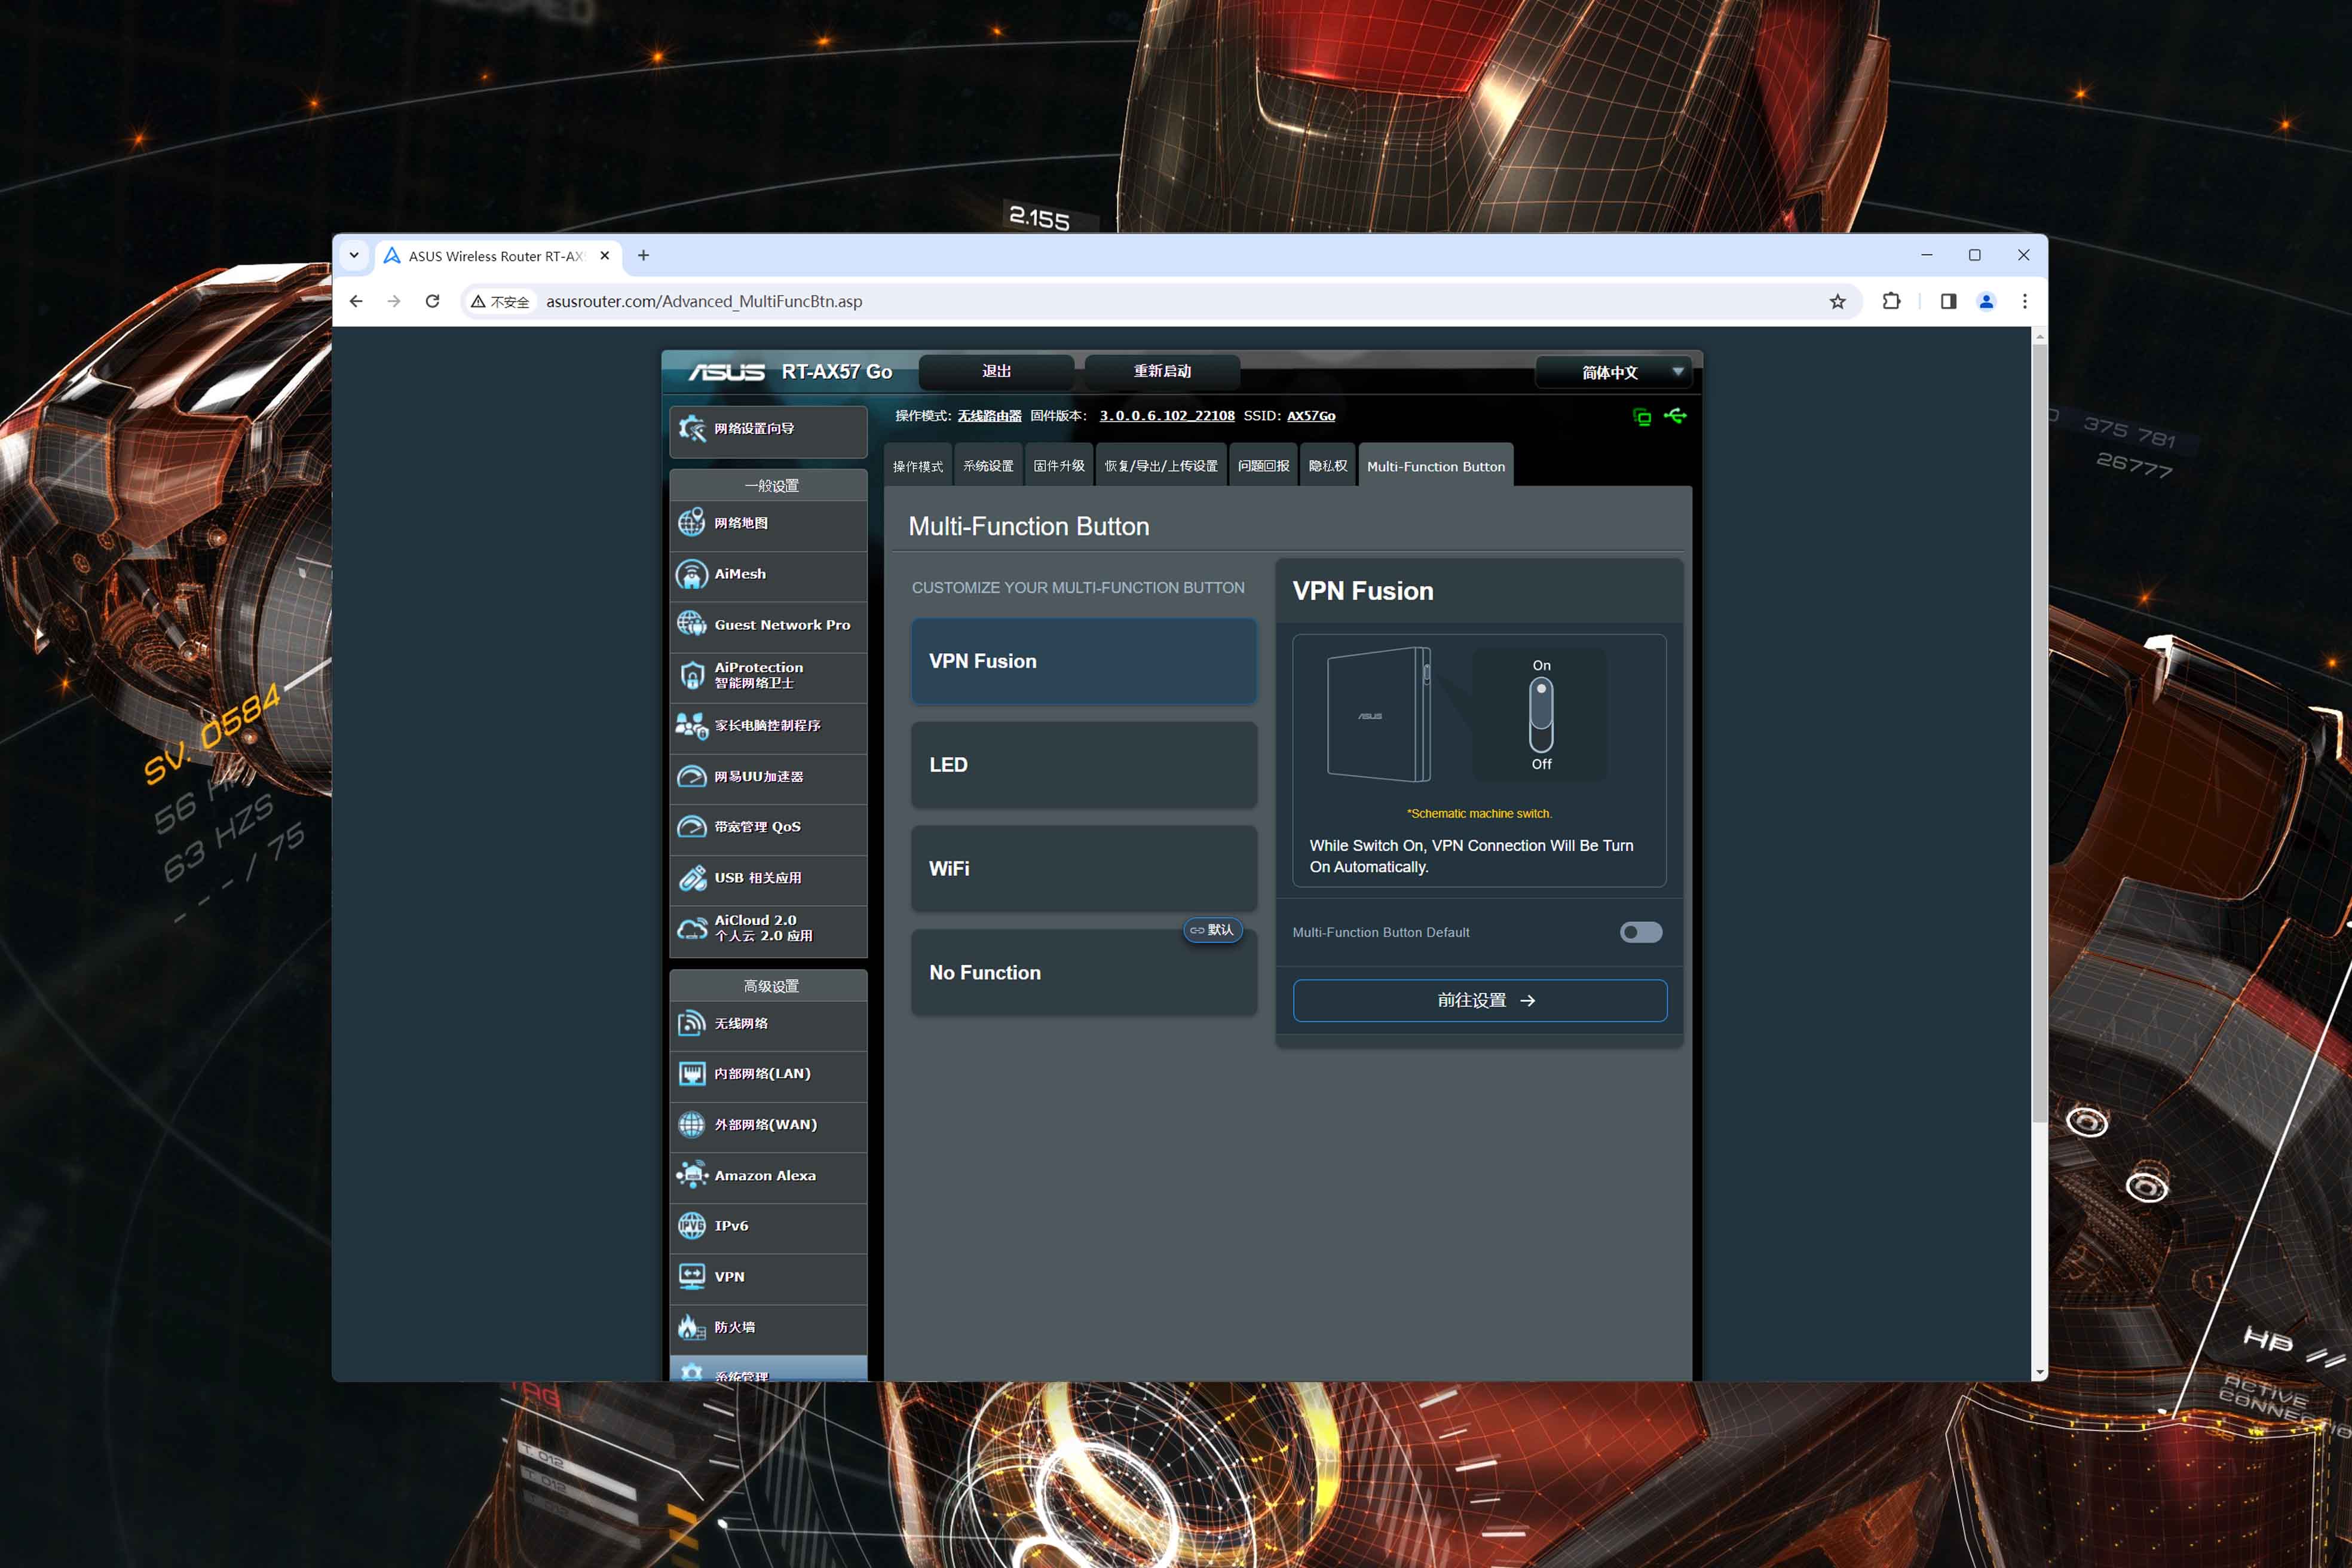Close the ASUS Wireless Router tab
This screenshot has height=1568, width=2352.
[604, 256]
